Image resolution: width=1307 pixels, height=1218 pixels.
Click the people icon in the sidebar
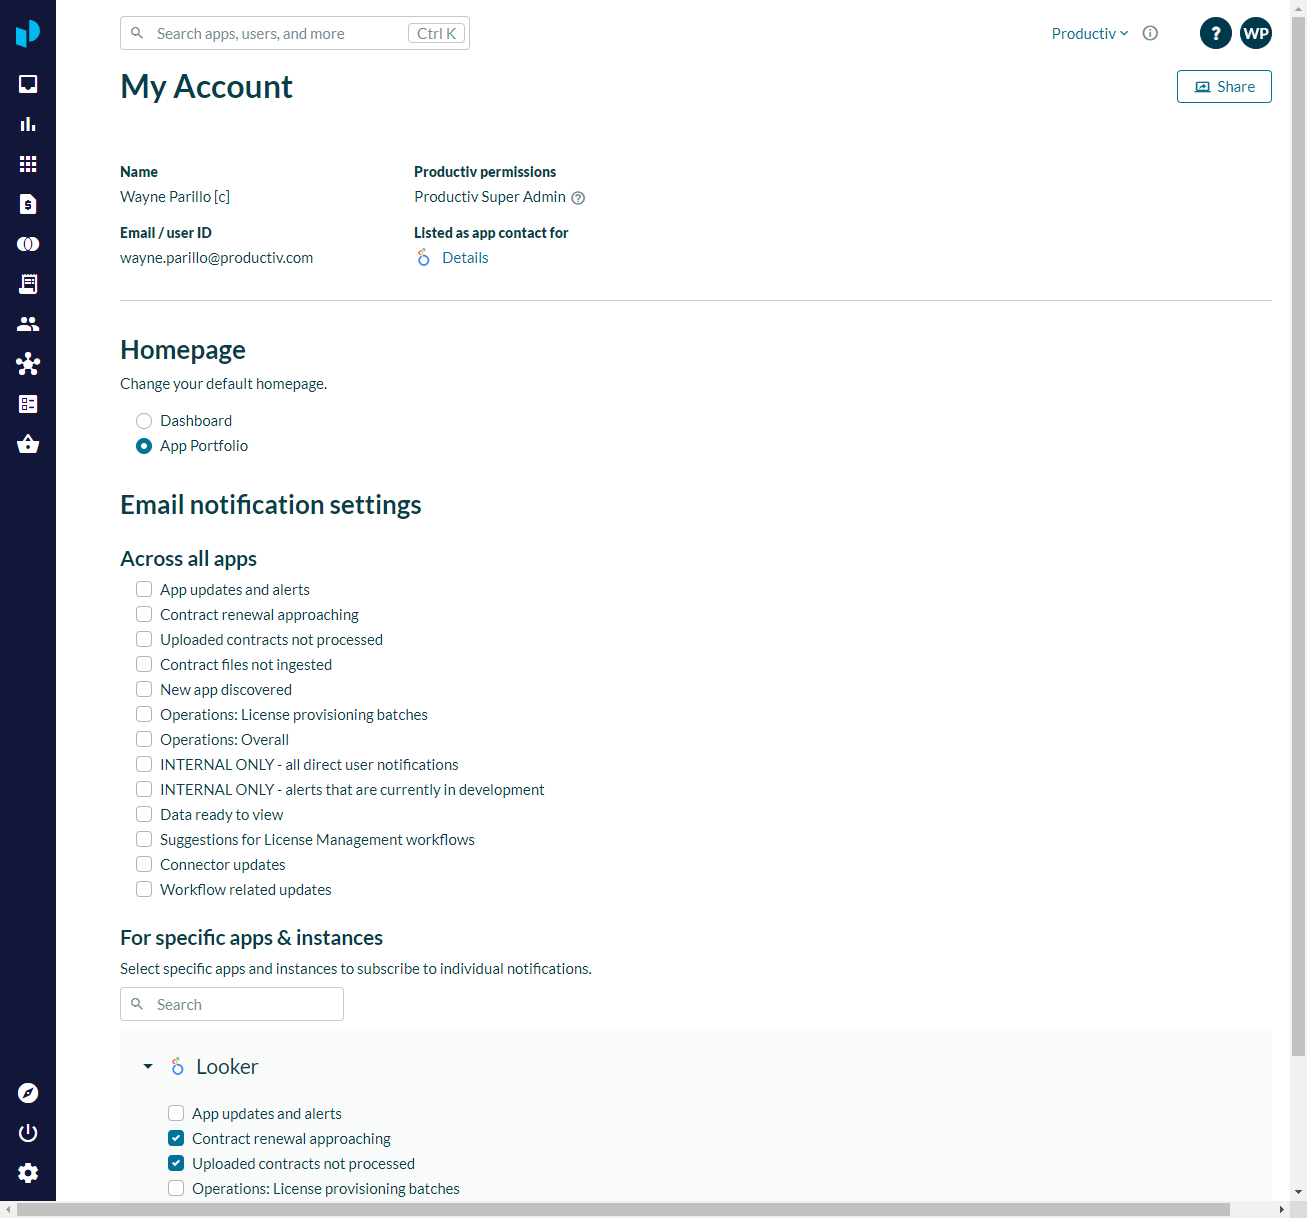[28, 324]
